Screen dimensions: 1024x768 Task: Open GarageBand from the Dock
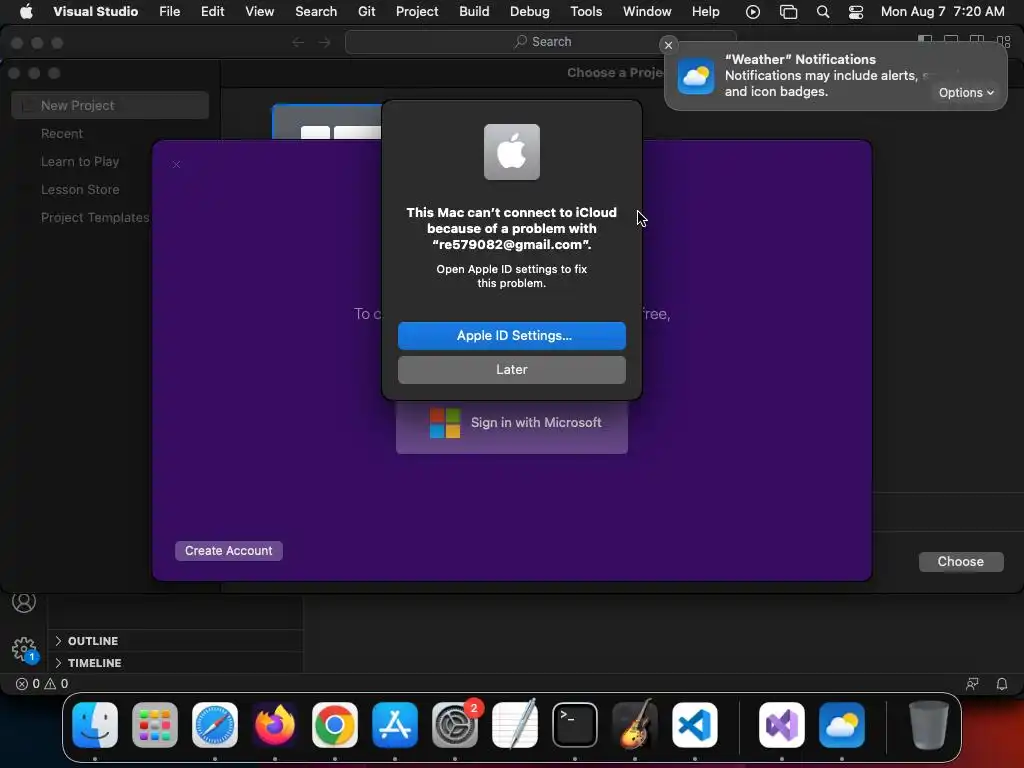pyautogui.click(x=635, y=724)
